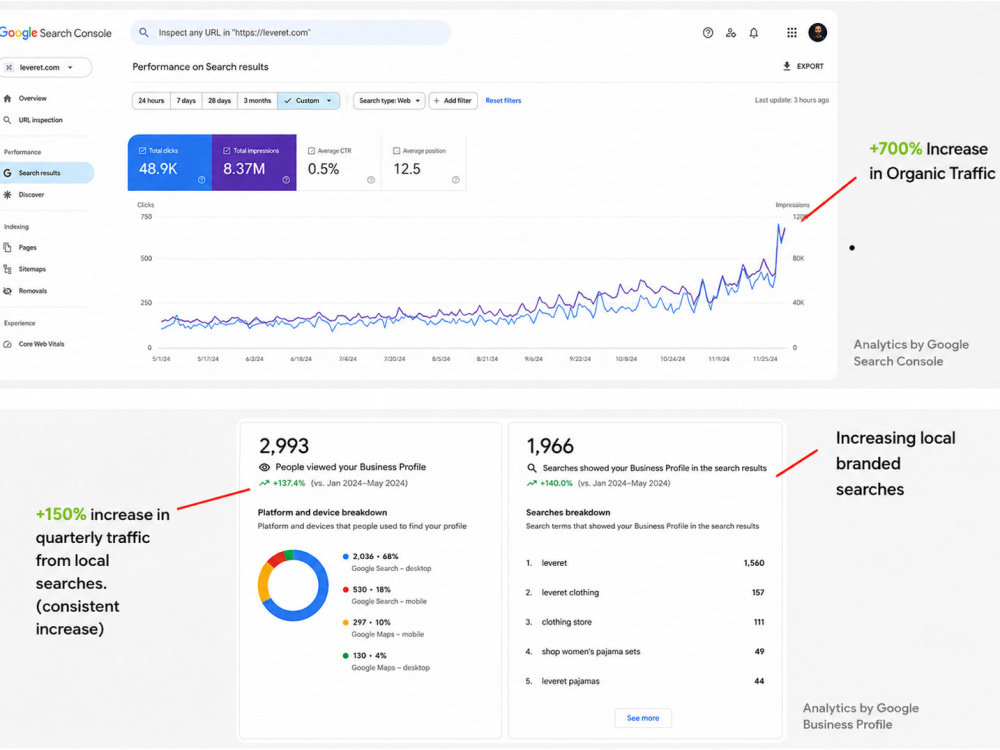Select the 7 days range tab
This screenshot has height=750, width=1000.
(x=186, y=101)
